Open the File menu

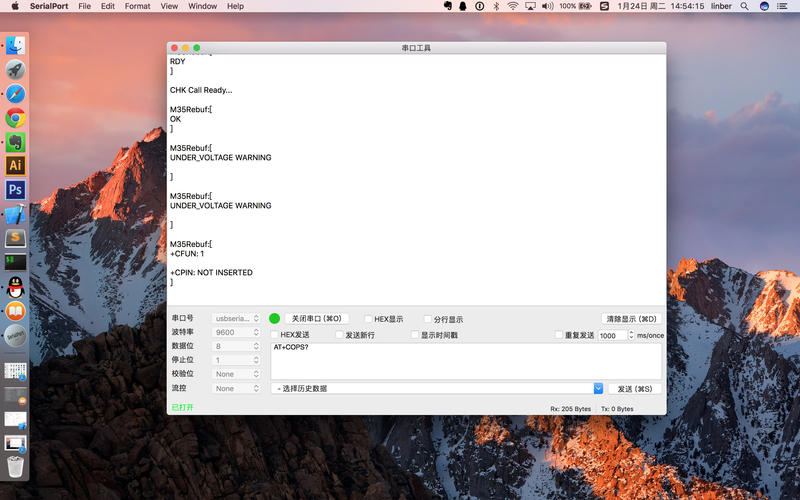85,6
